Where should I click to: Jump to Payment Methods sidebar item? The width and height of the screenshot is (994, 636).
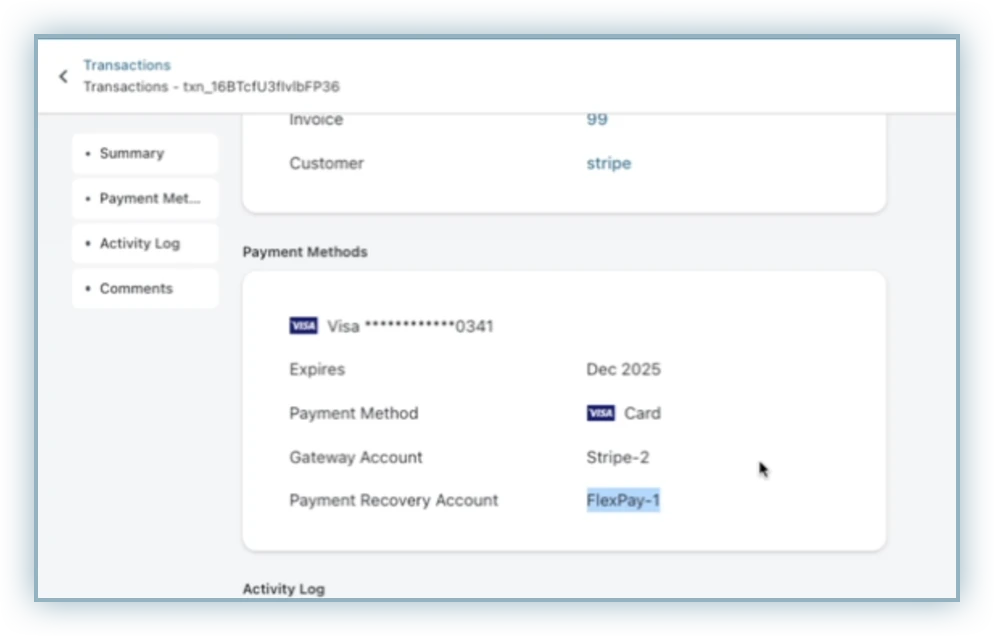tap(145, 199)
